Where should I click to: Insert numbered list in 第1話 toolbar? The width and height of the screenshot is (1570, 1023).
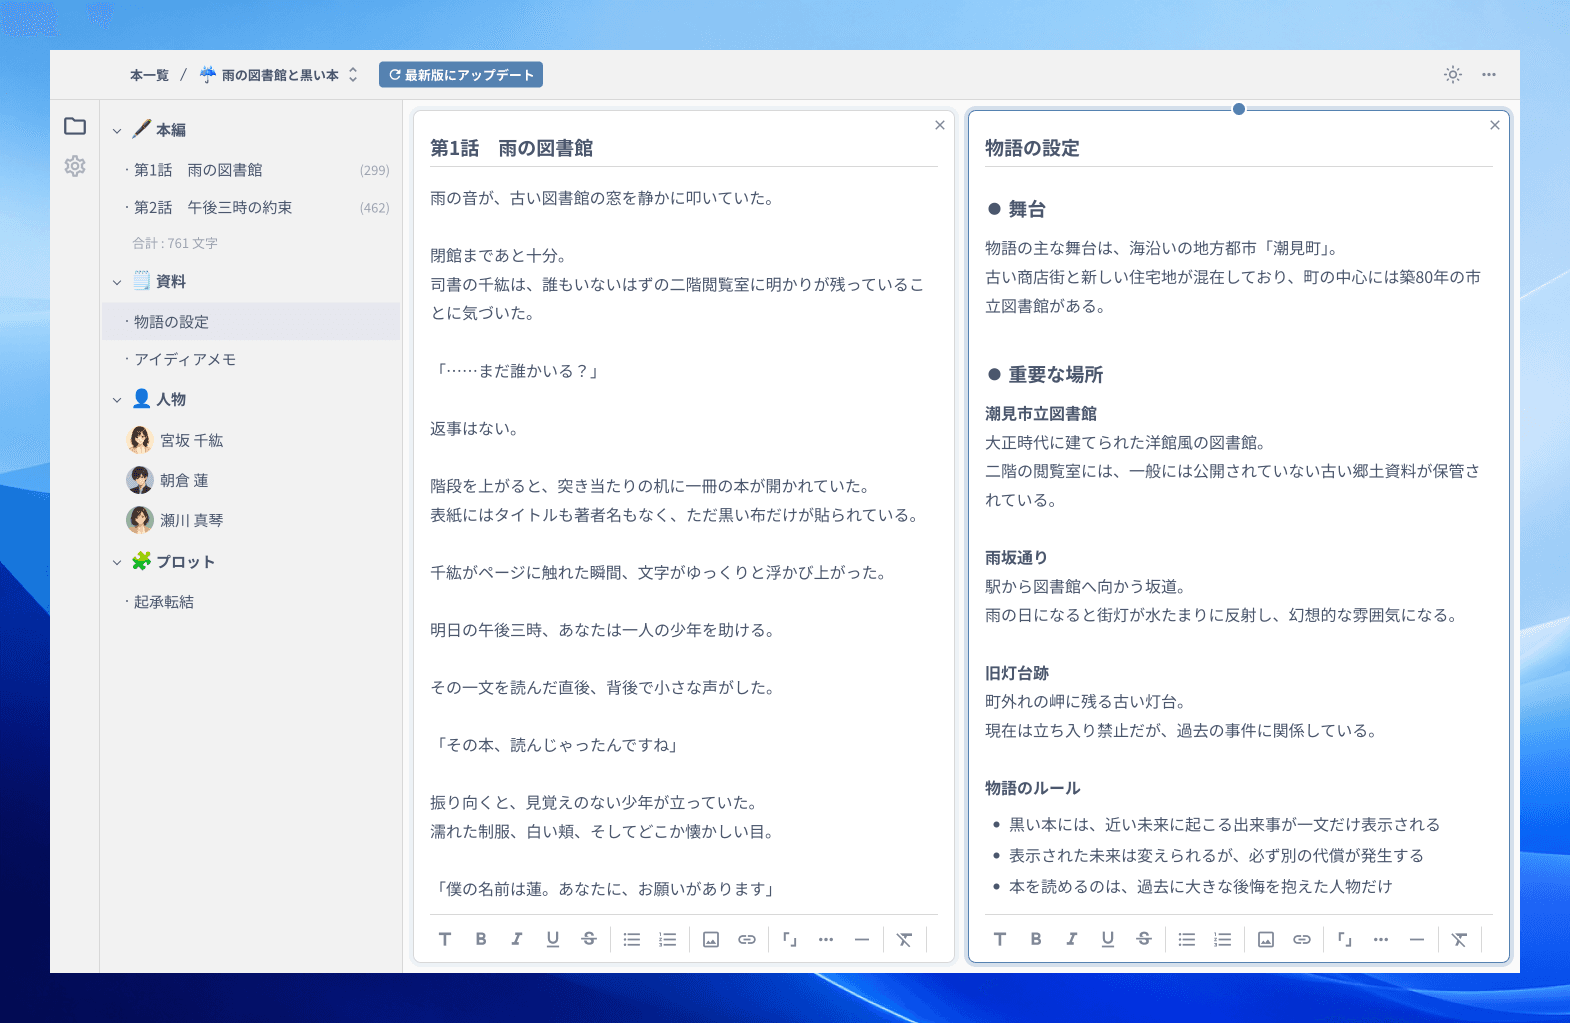pyautogui.click(x=668, y=939)
